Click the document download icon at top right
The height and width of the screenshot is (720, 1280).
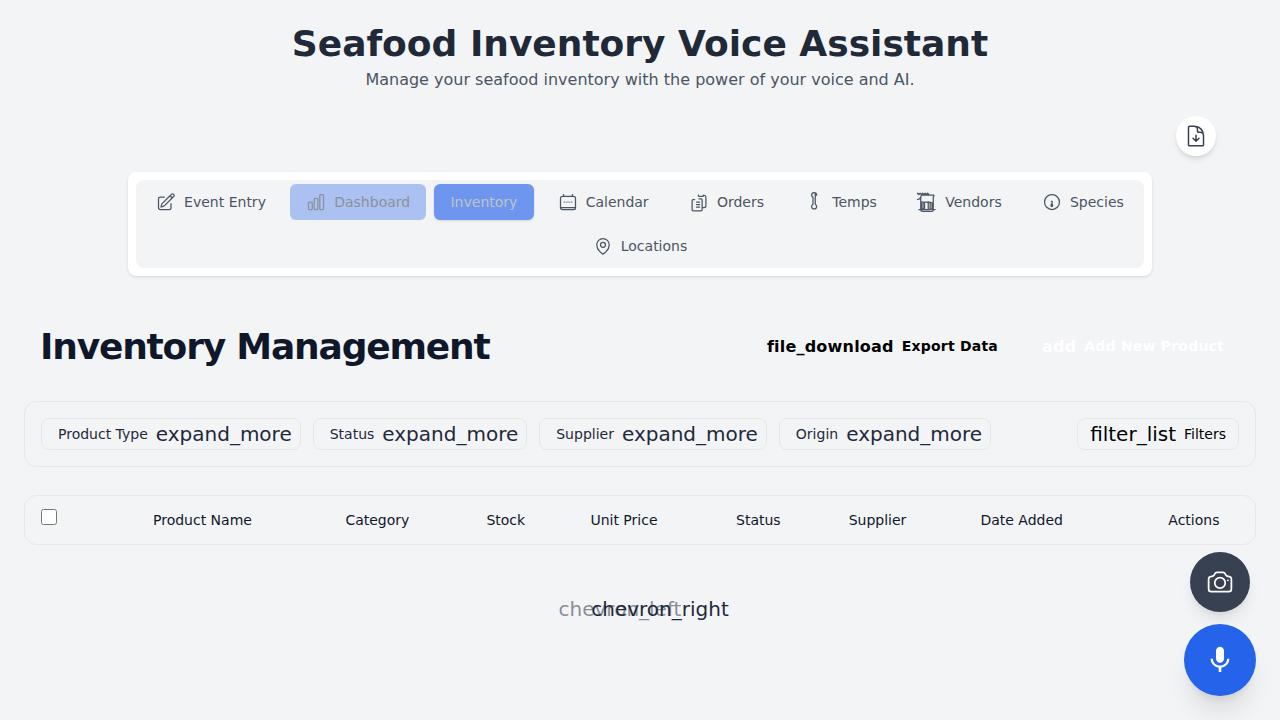point(1195,135)
